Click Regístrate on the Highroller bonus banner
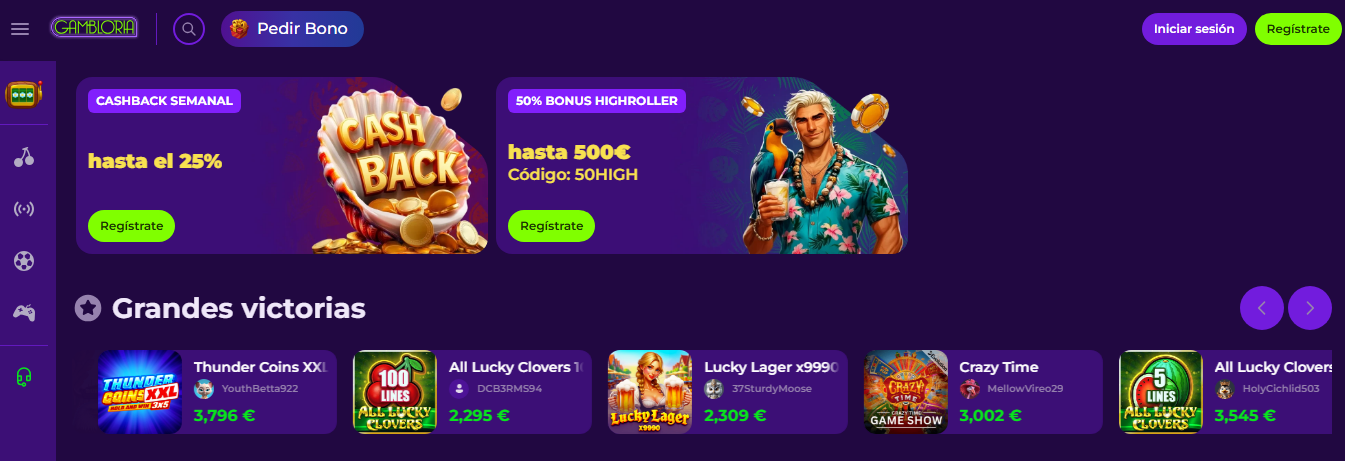1345x461 pixels. pyautogui.click(x=551, y=226)
